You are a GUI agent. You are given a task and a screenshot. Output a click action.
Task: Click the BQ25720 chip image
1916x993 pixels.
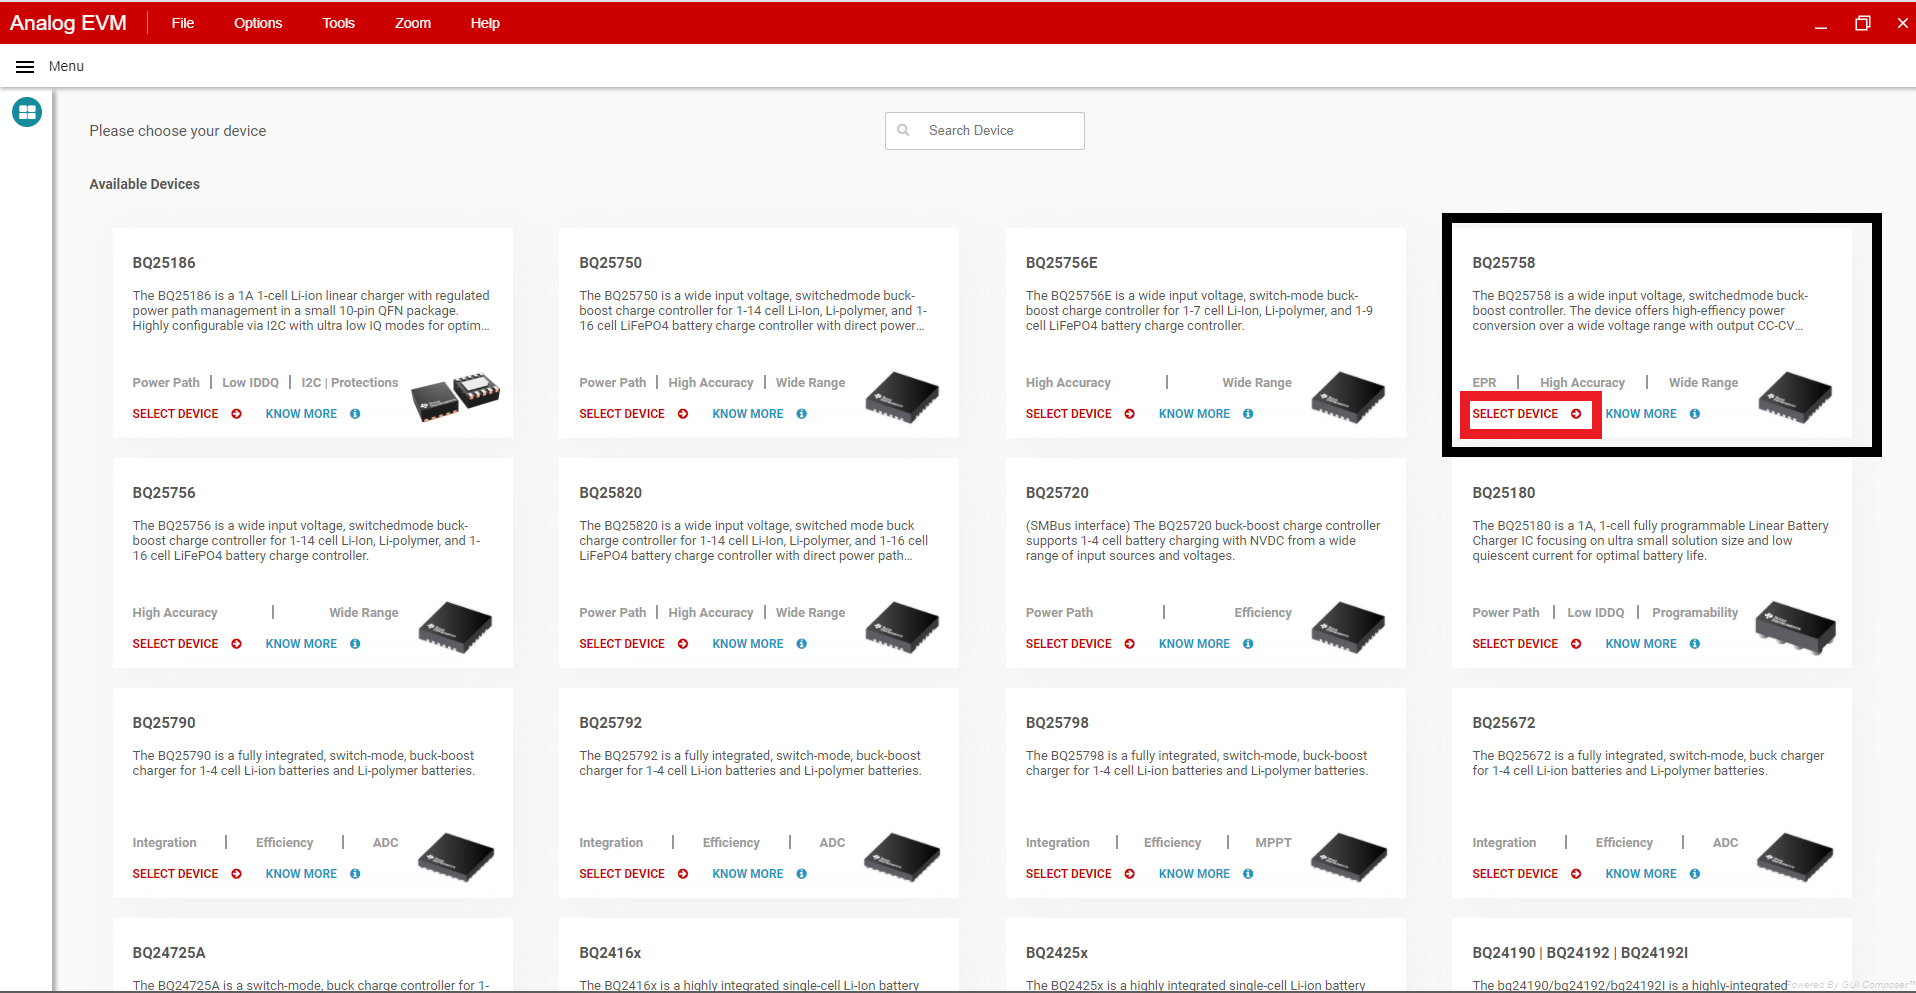click(x=1347, y=626)
